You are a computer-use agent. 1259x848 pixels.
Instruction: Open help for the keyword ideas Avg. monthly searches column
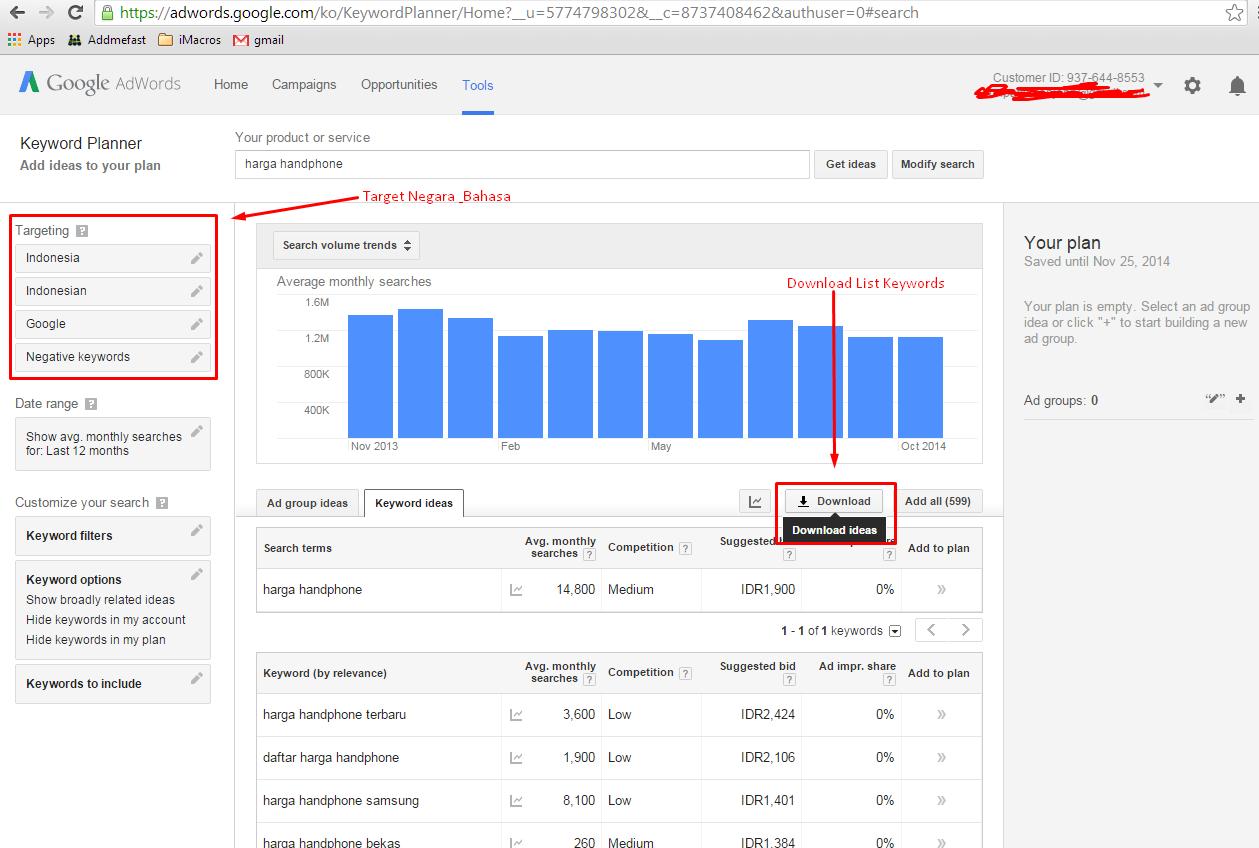(589, 679)
